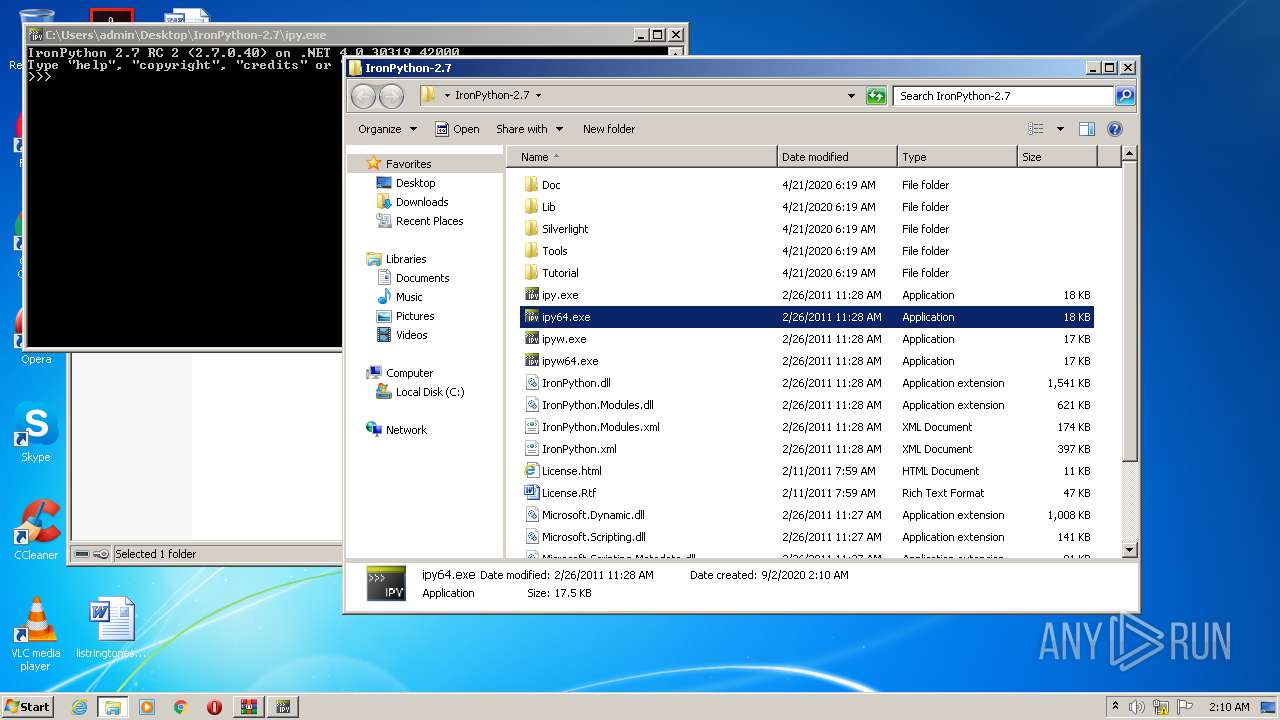Open the Music library

click(x=409, y=297)
